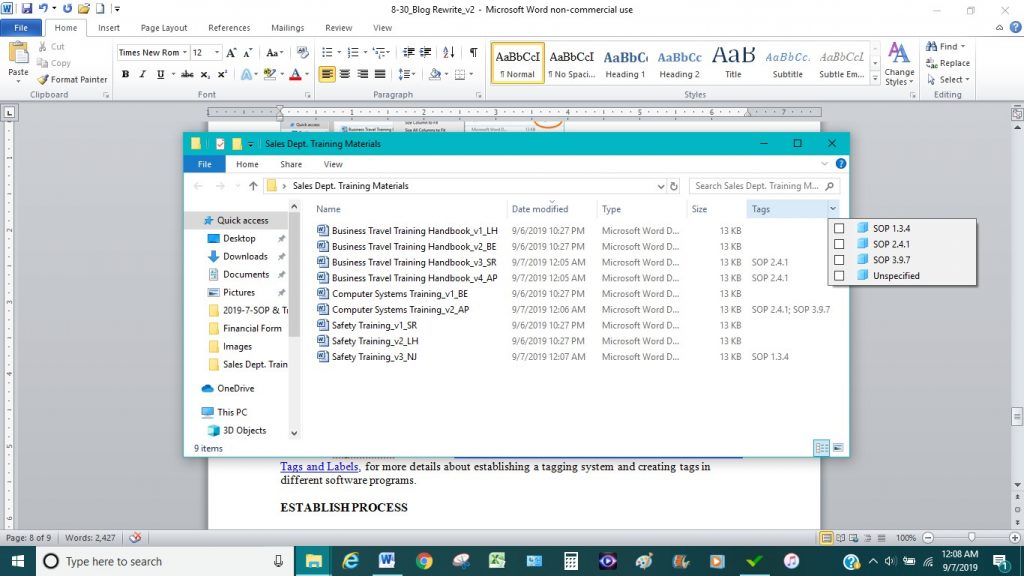
Task: Select the align left paragraph icon
Action: coord(327,74)
